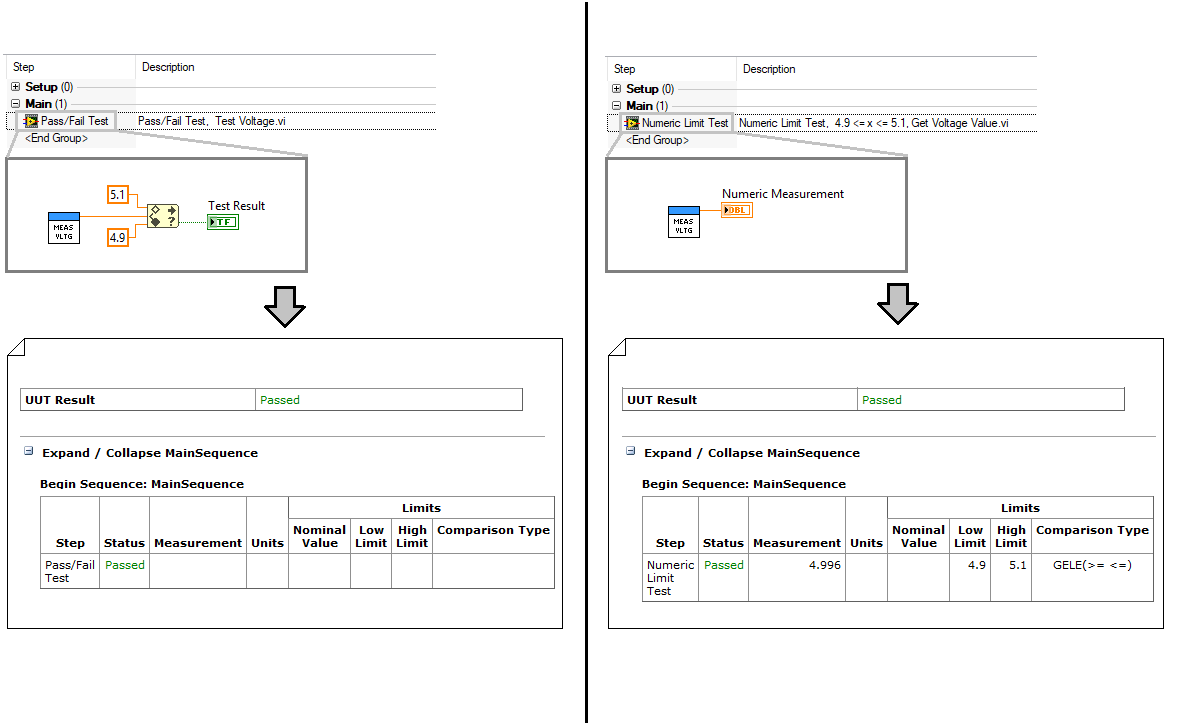Click the 4.996 measurement value cell
Screen dimensions: 1187x723
pos(796,565)
